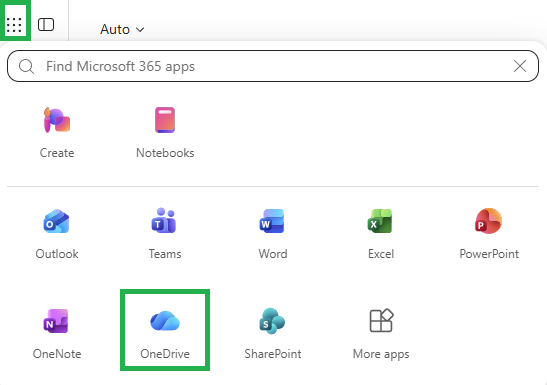Expand the Auto dropdown
The width and height of the screenshot is (547, 385).
tap(122, 29)
